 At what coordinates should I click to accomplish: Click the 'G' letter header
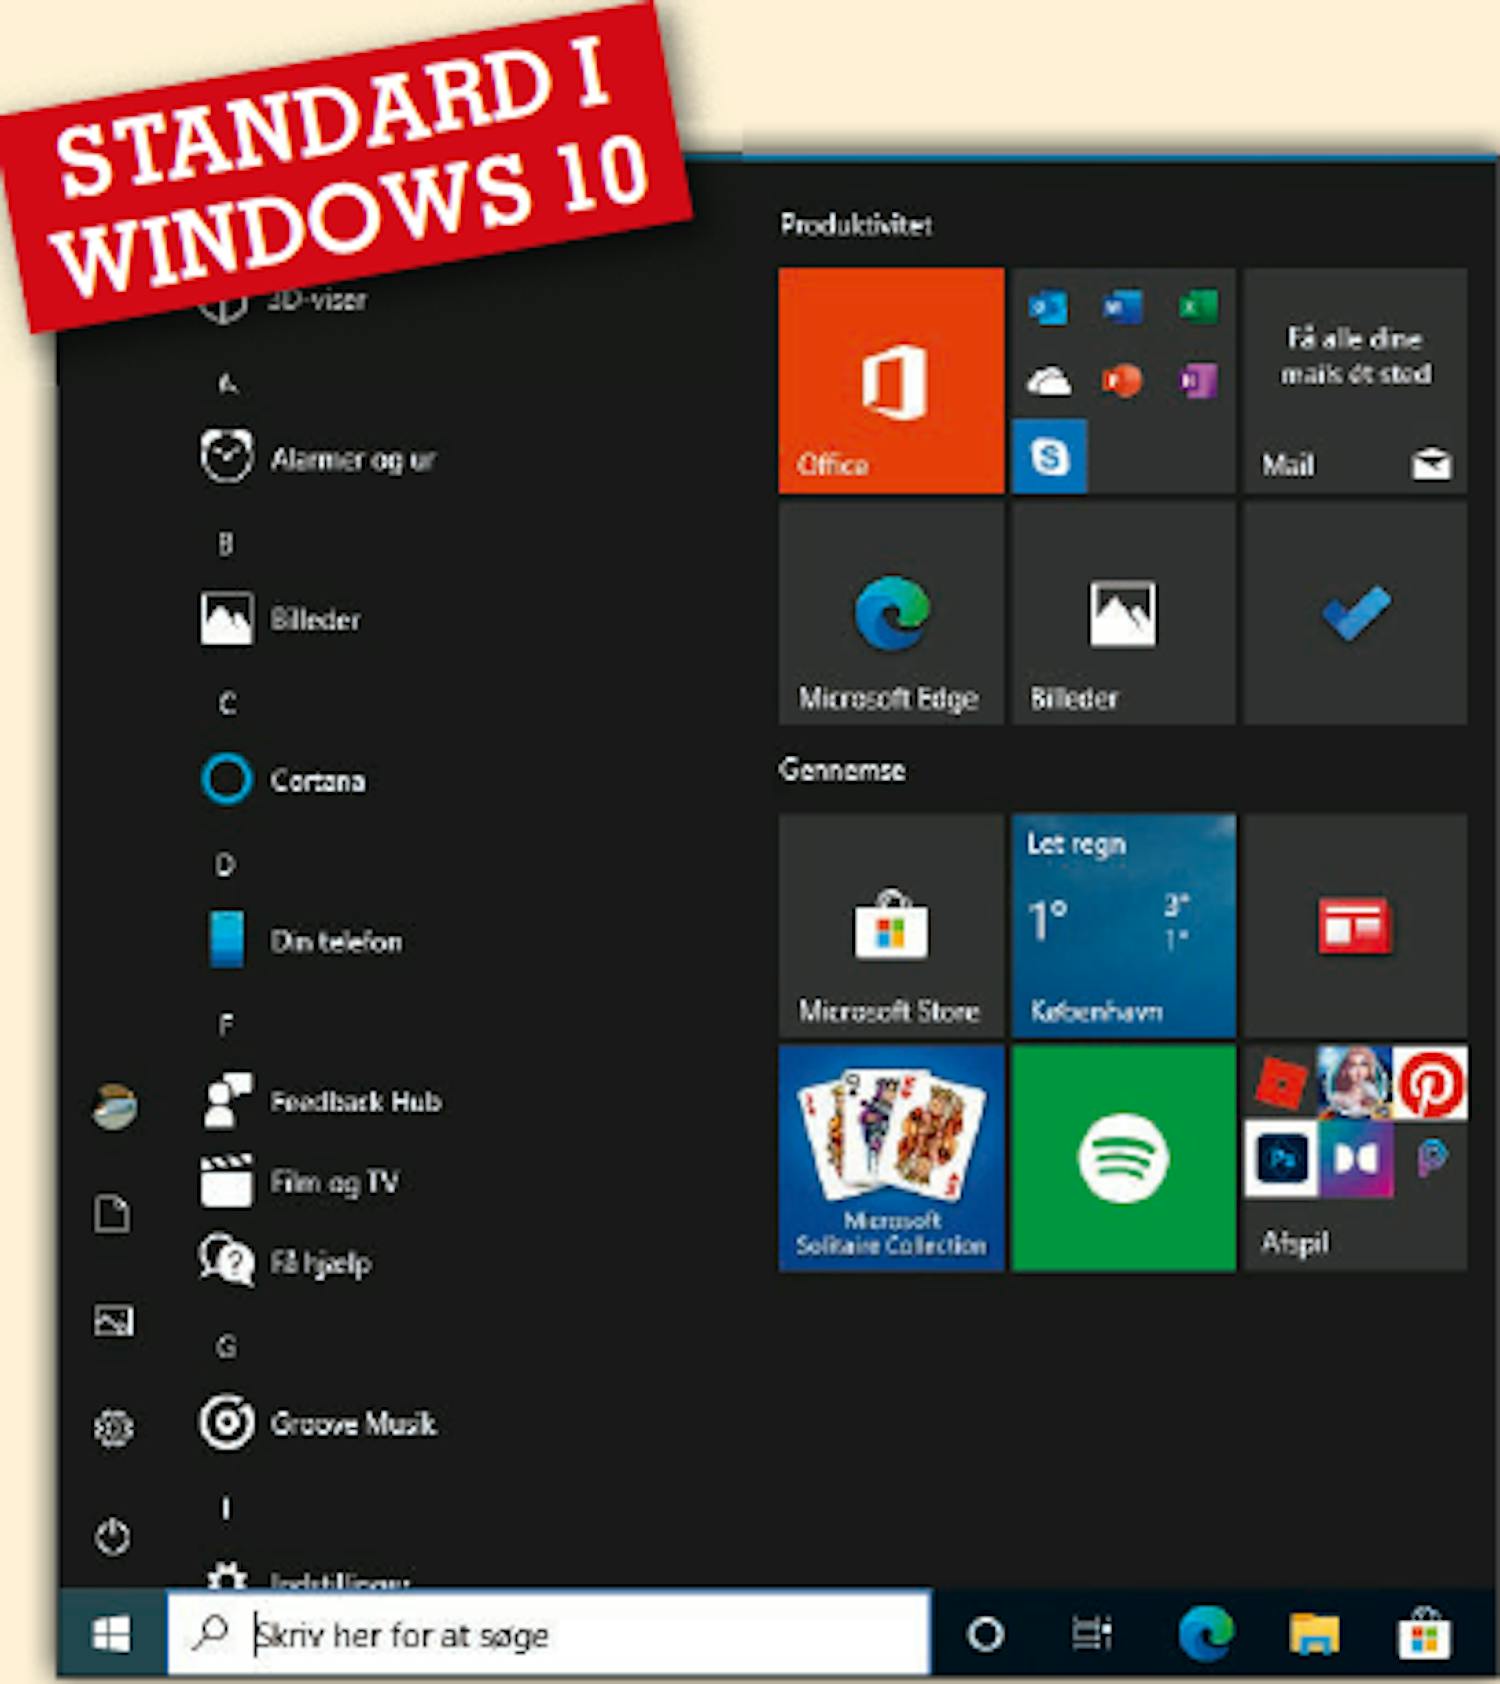pos(227,1347)
